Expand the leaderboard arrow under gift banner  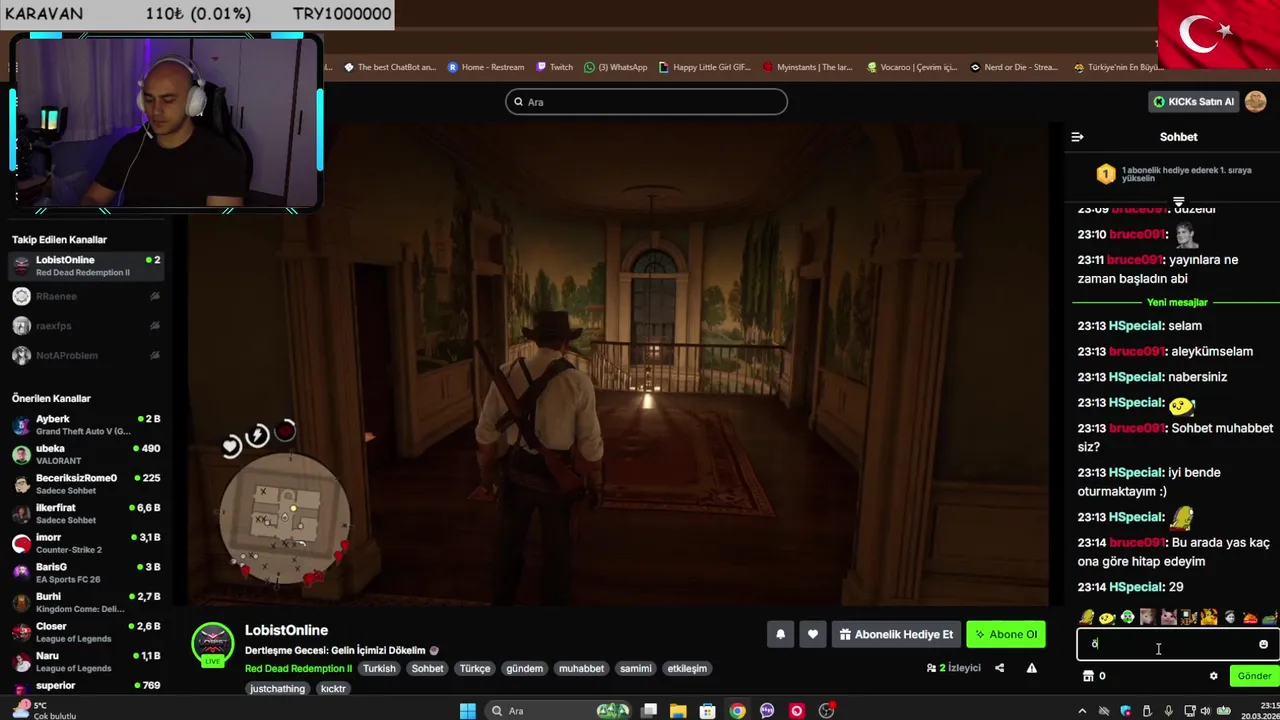click(x=1178, y=201)
